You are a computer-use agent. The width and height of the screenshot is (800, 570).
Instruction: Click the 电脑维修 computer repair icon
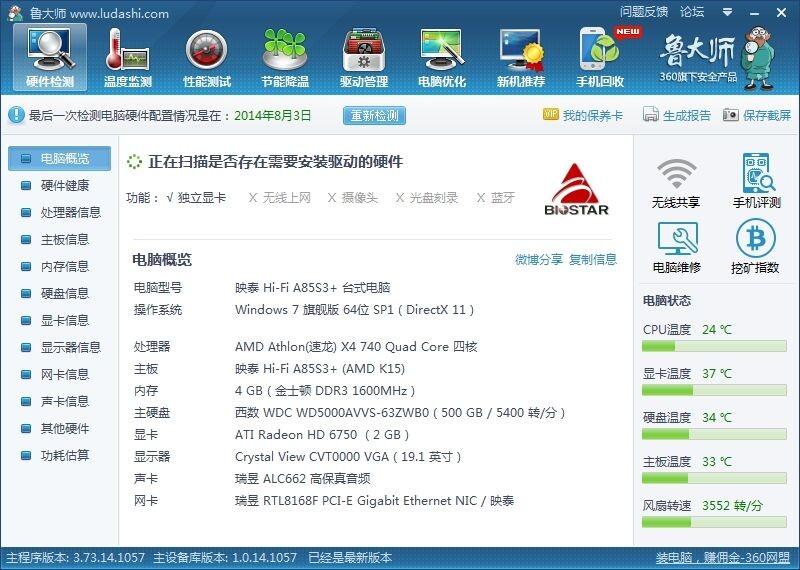tap(676, 247)
